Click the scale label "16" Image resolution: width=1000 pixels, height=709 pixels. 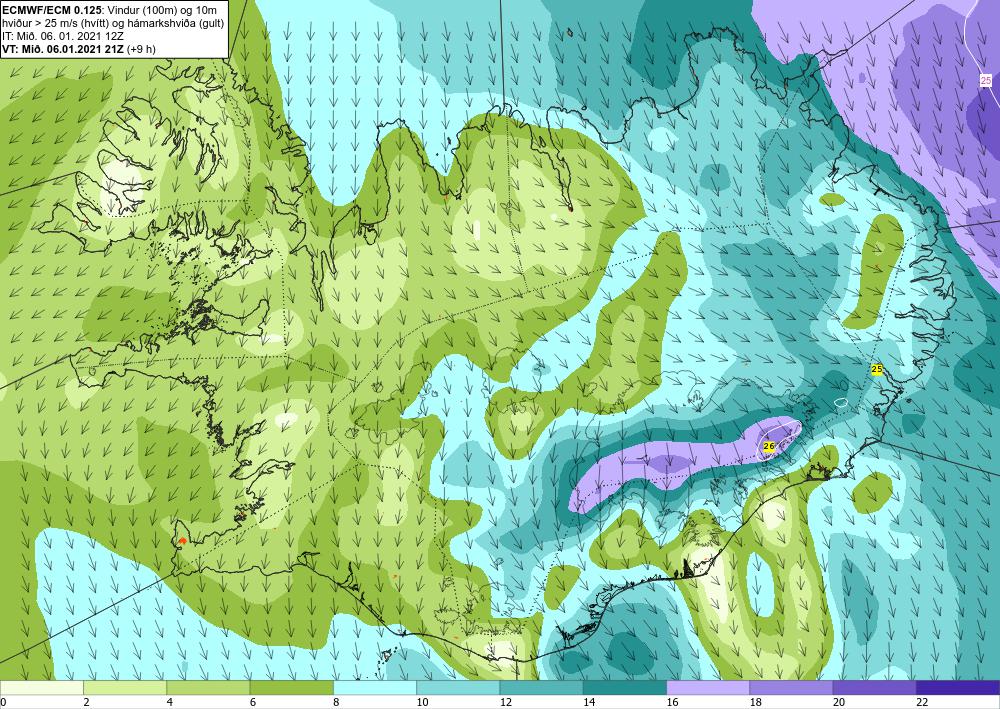point(672,702)
